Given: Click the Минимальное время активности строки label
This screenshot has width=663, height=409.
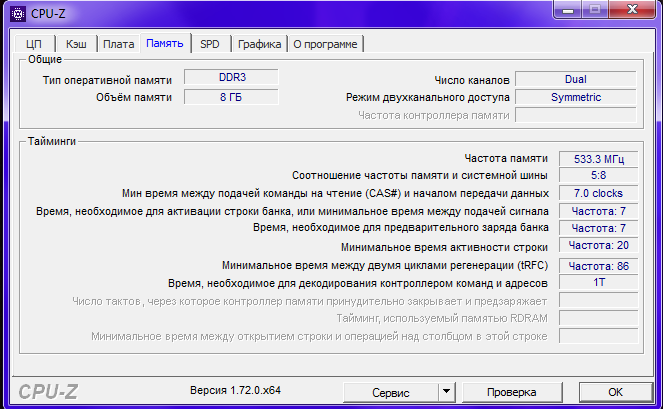Looking at the screenshot, I should click(x=444, y=247).
